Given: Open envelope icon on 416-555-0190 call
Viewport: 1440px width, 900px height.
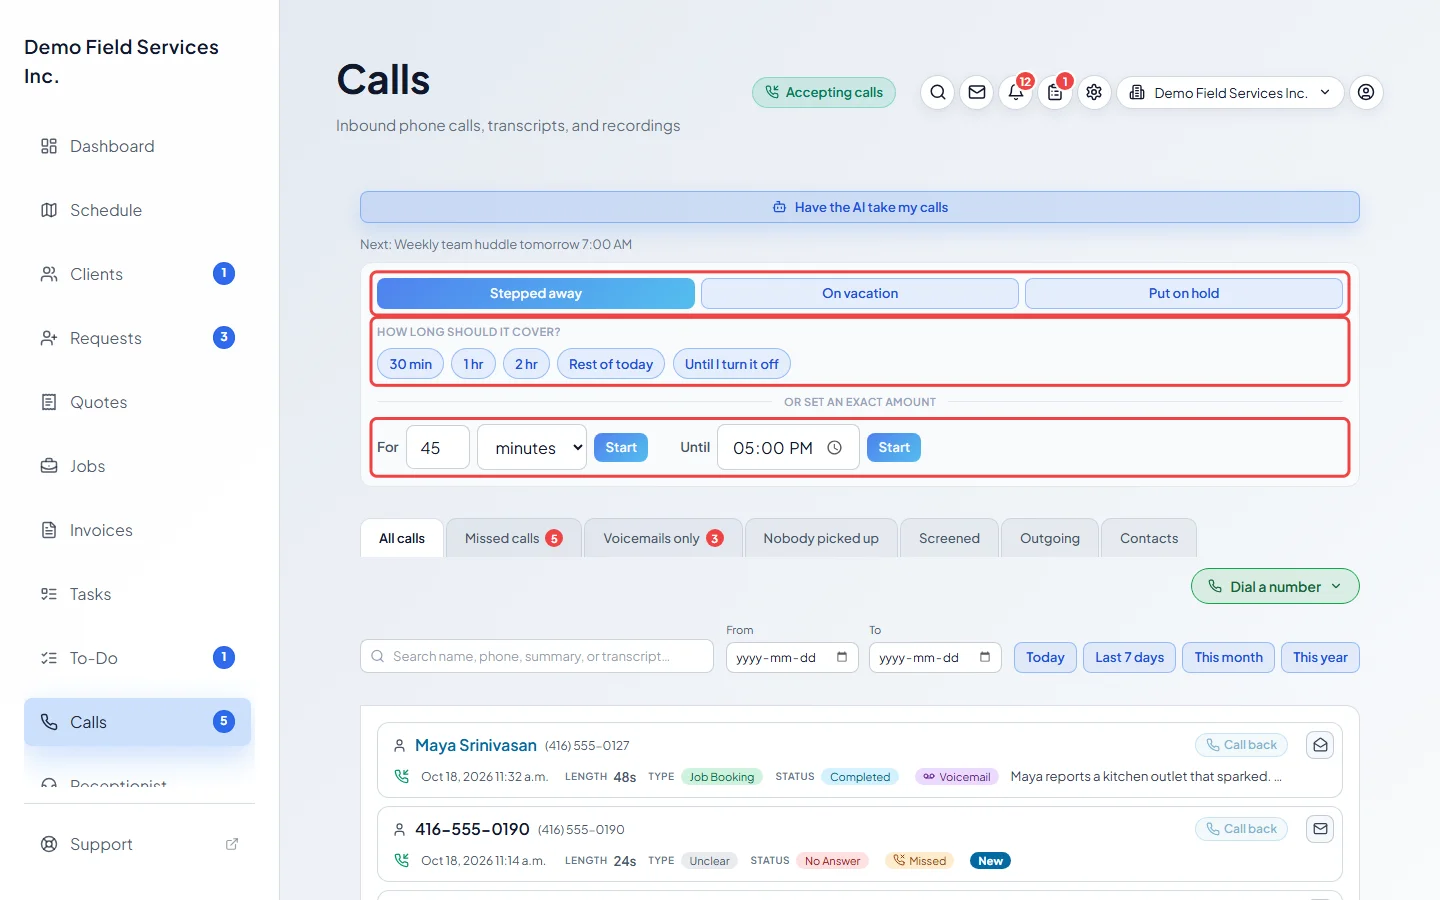Looking at the screenshot, I should [1320, 829].
